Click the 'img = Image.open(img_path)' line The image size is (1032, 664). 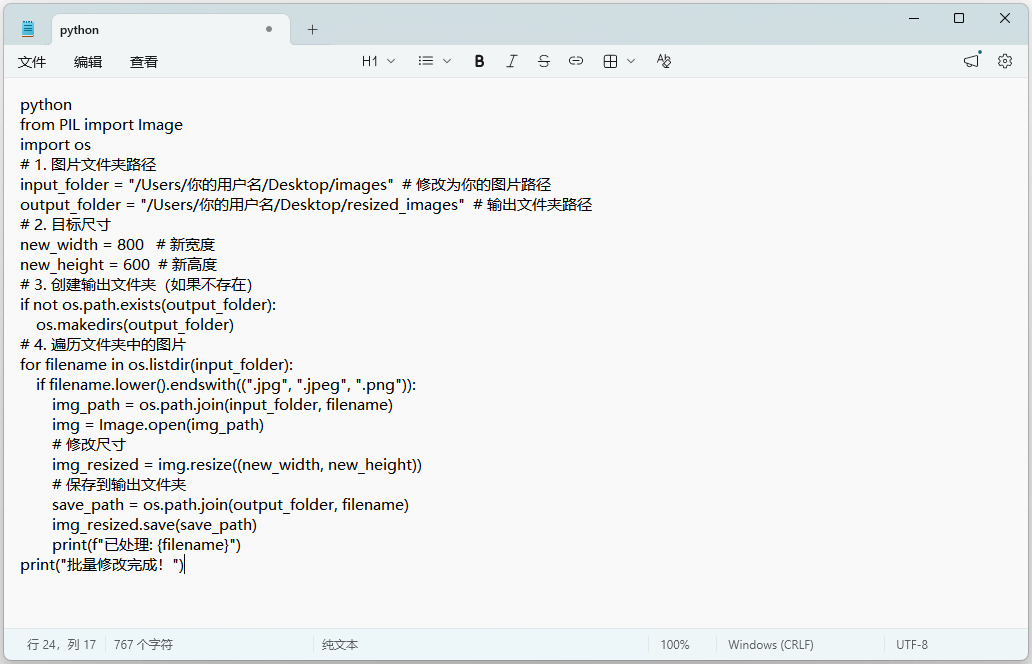pos(158,425)
